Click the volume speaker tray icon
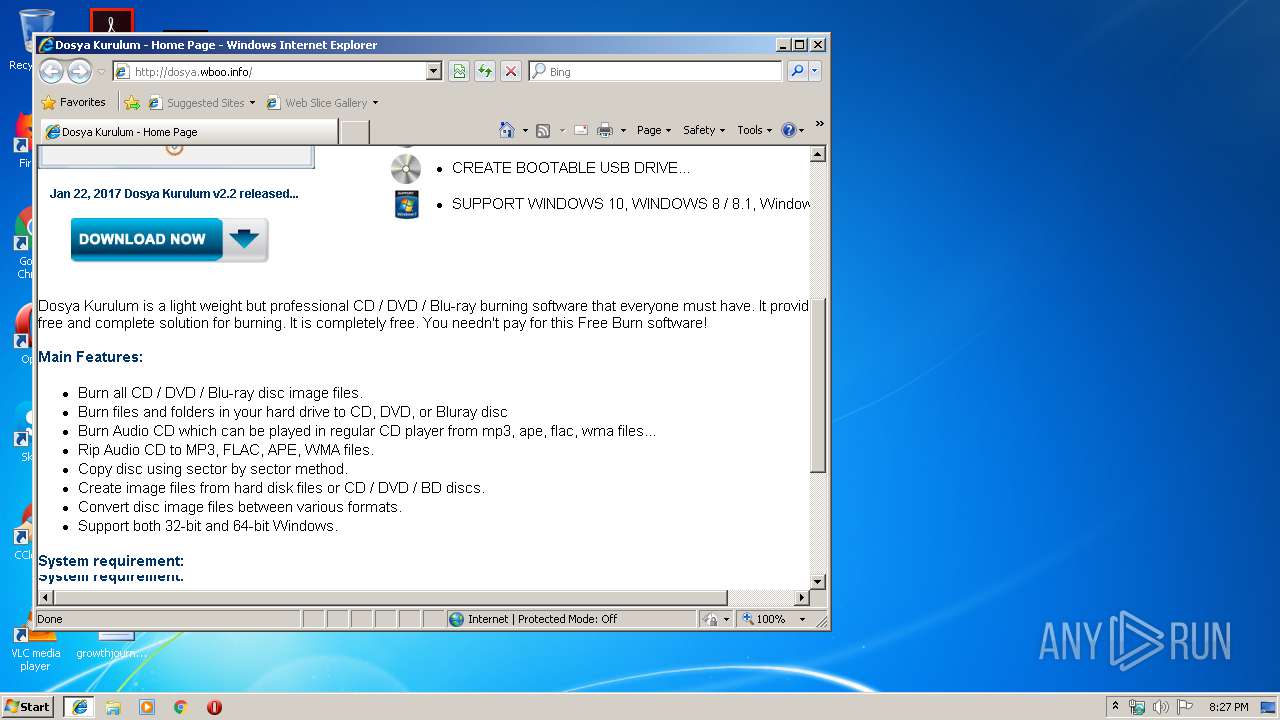Image resolution: width=1280 pixels, height=720 pixels. click(x=1160, y=707)
